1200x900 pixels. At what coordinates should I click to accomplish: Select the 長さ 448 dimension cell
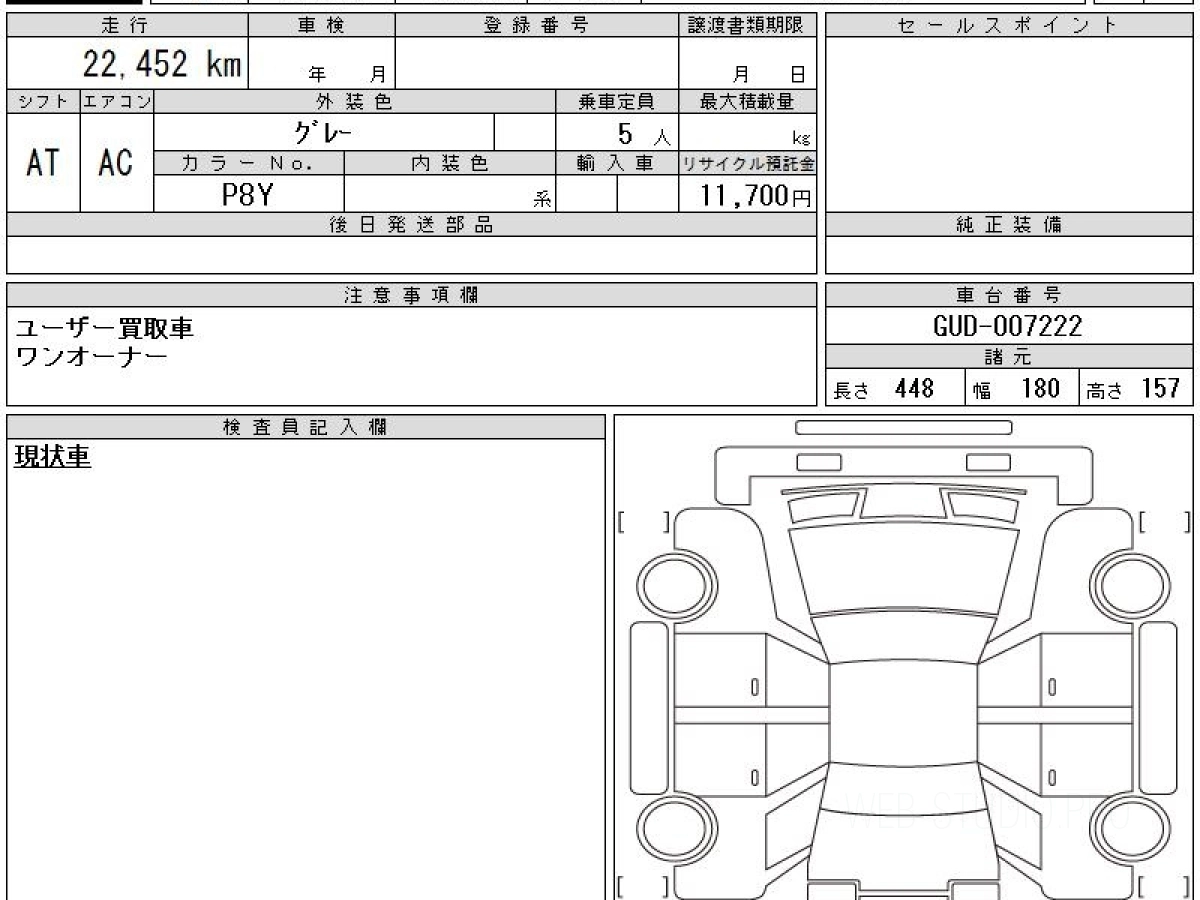[895, 388]
